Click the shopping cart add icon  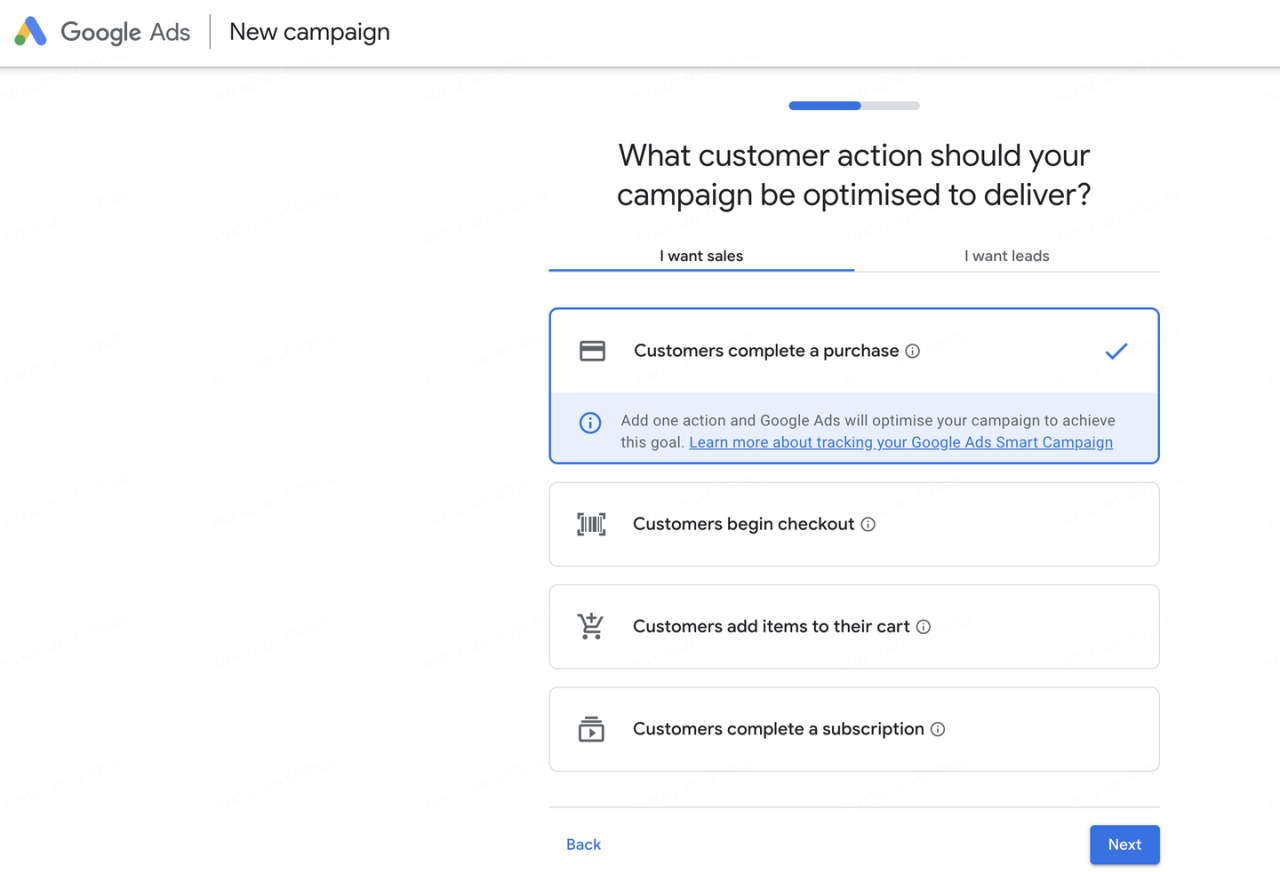[x=591, y=626]
